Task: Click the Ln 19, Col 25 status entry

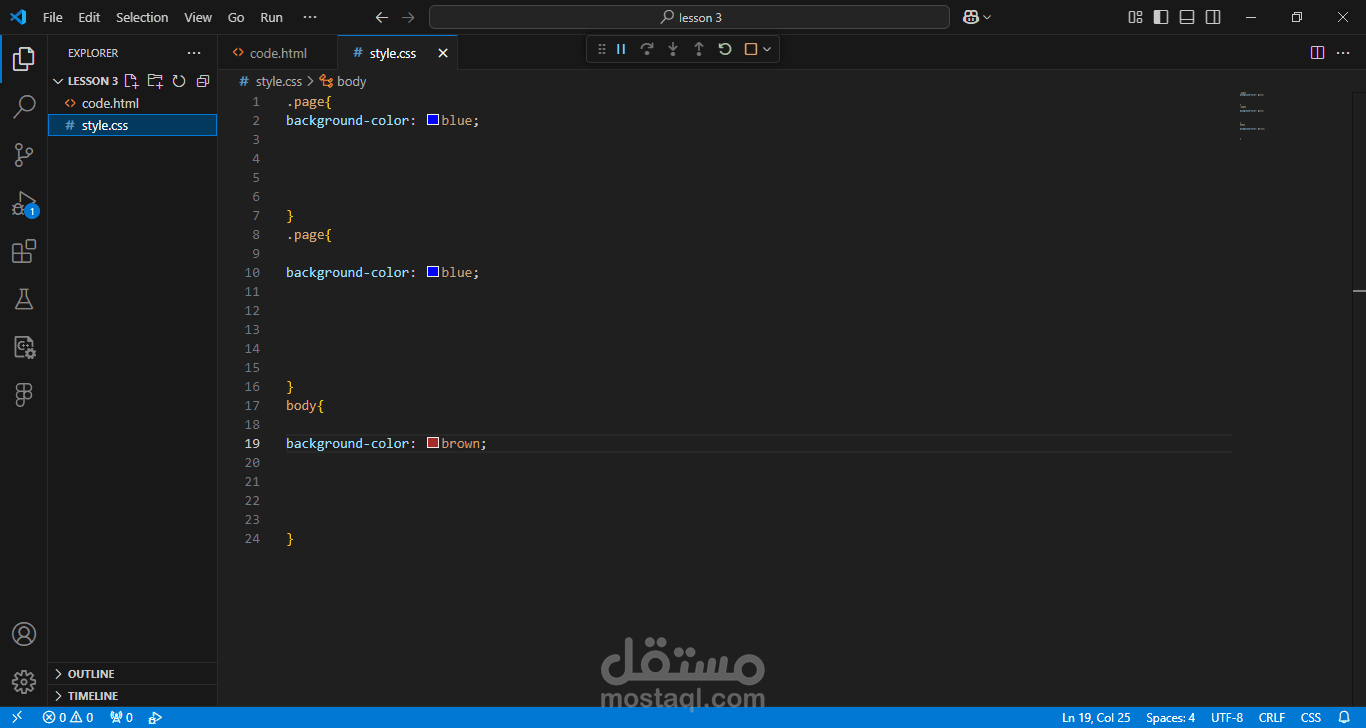Action: click(x=1096, y=718)
